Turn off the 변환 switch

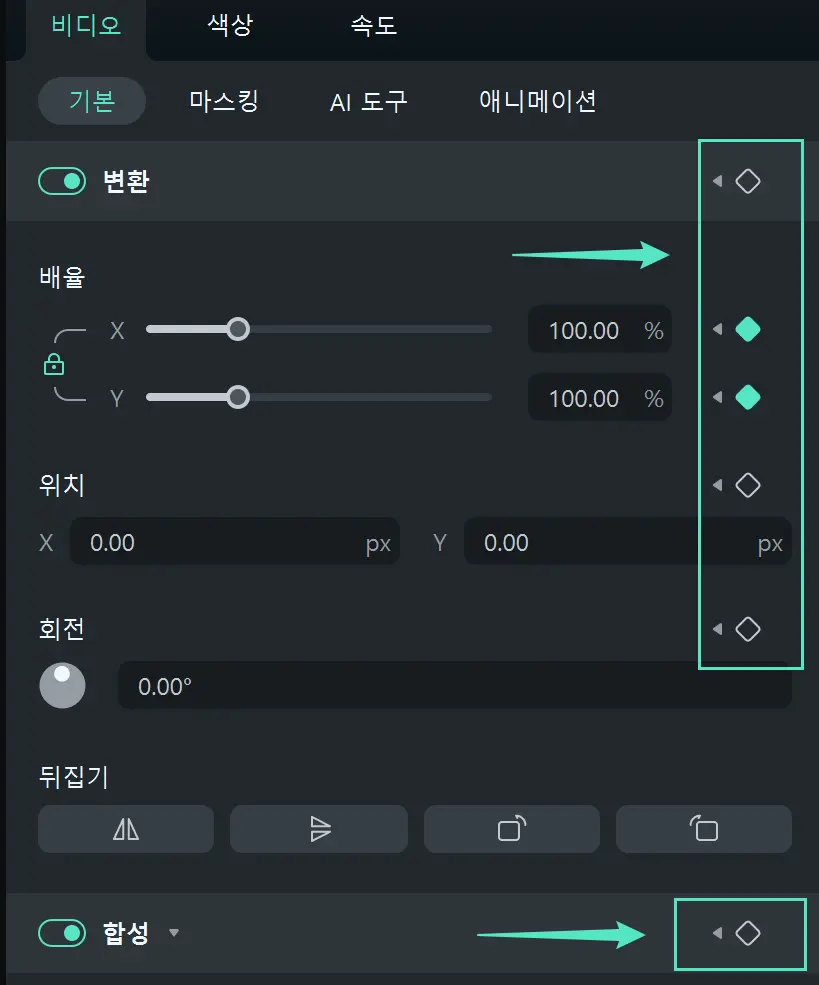pyautogui.click(x=62, y=181)
